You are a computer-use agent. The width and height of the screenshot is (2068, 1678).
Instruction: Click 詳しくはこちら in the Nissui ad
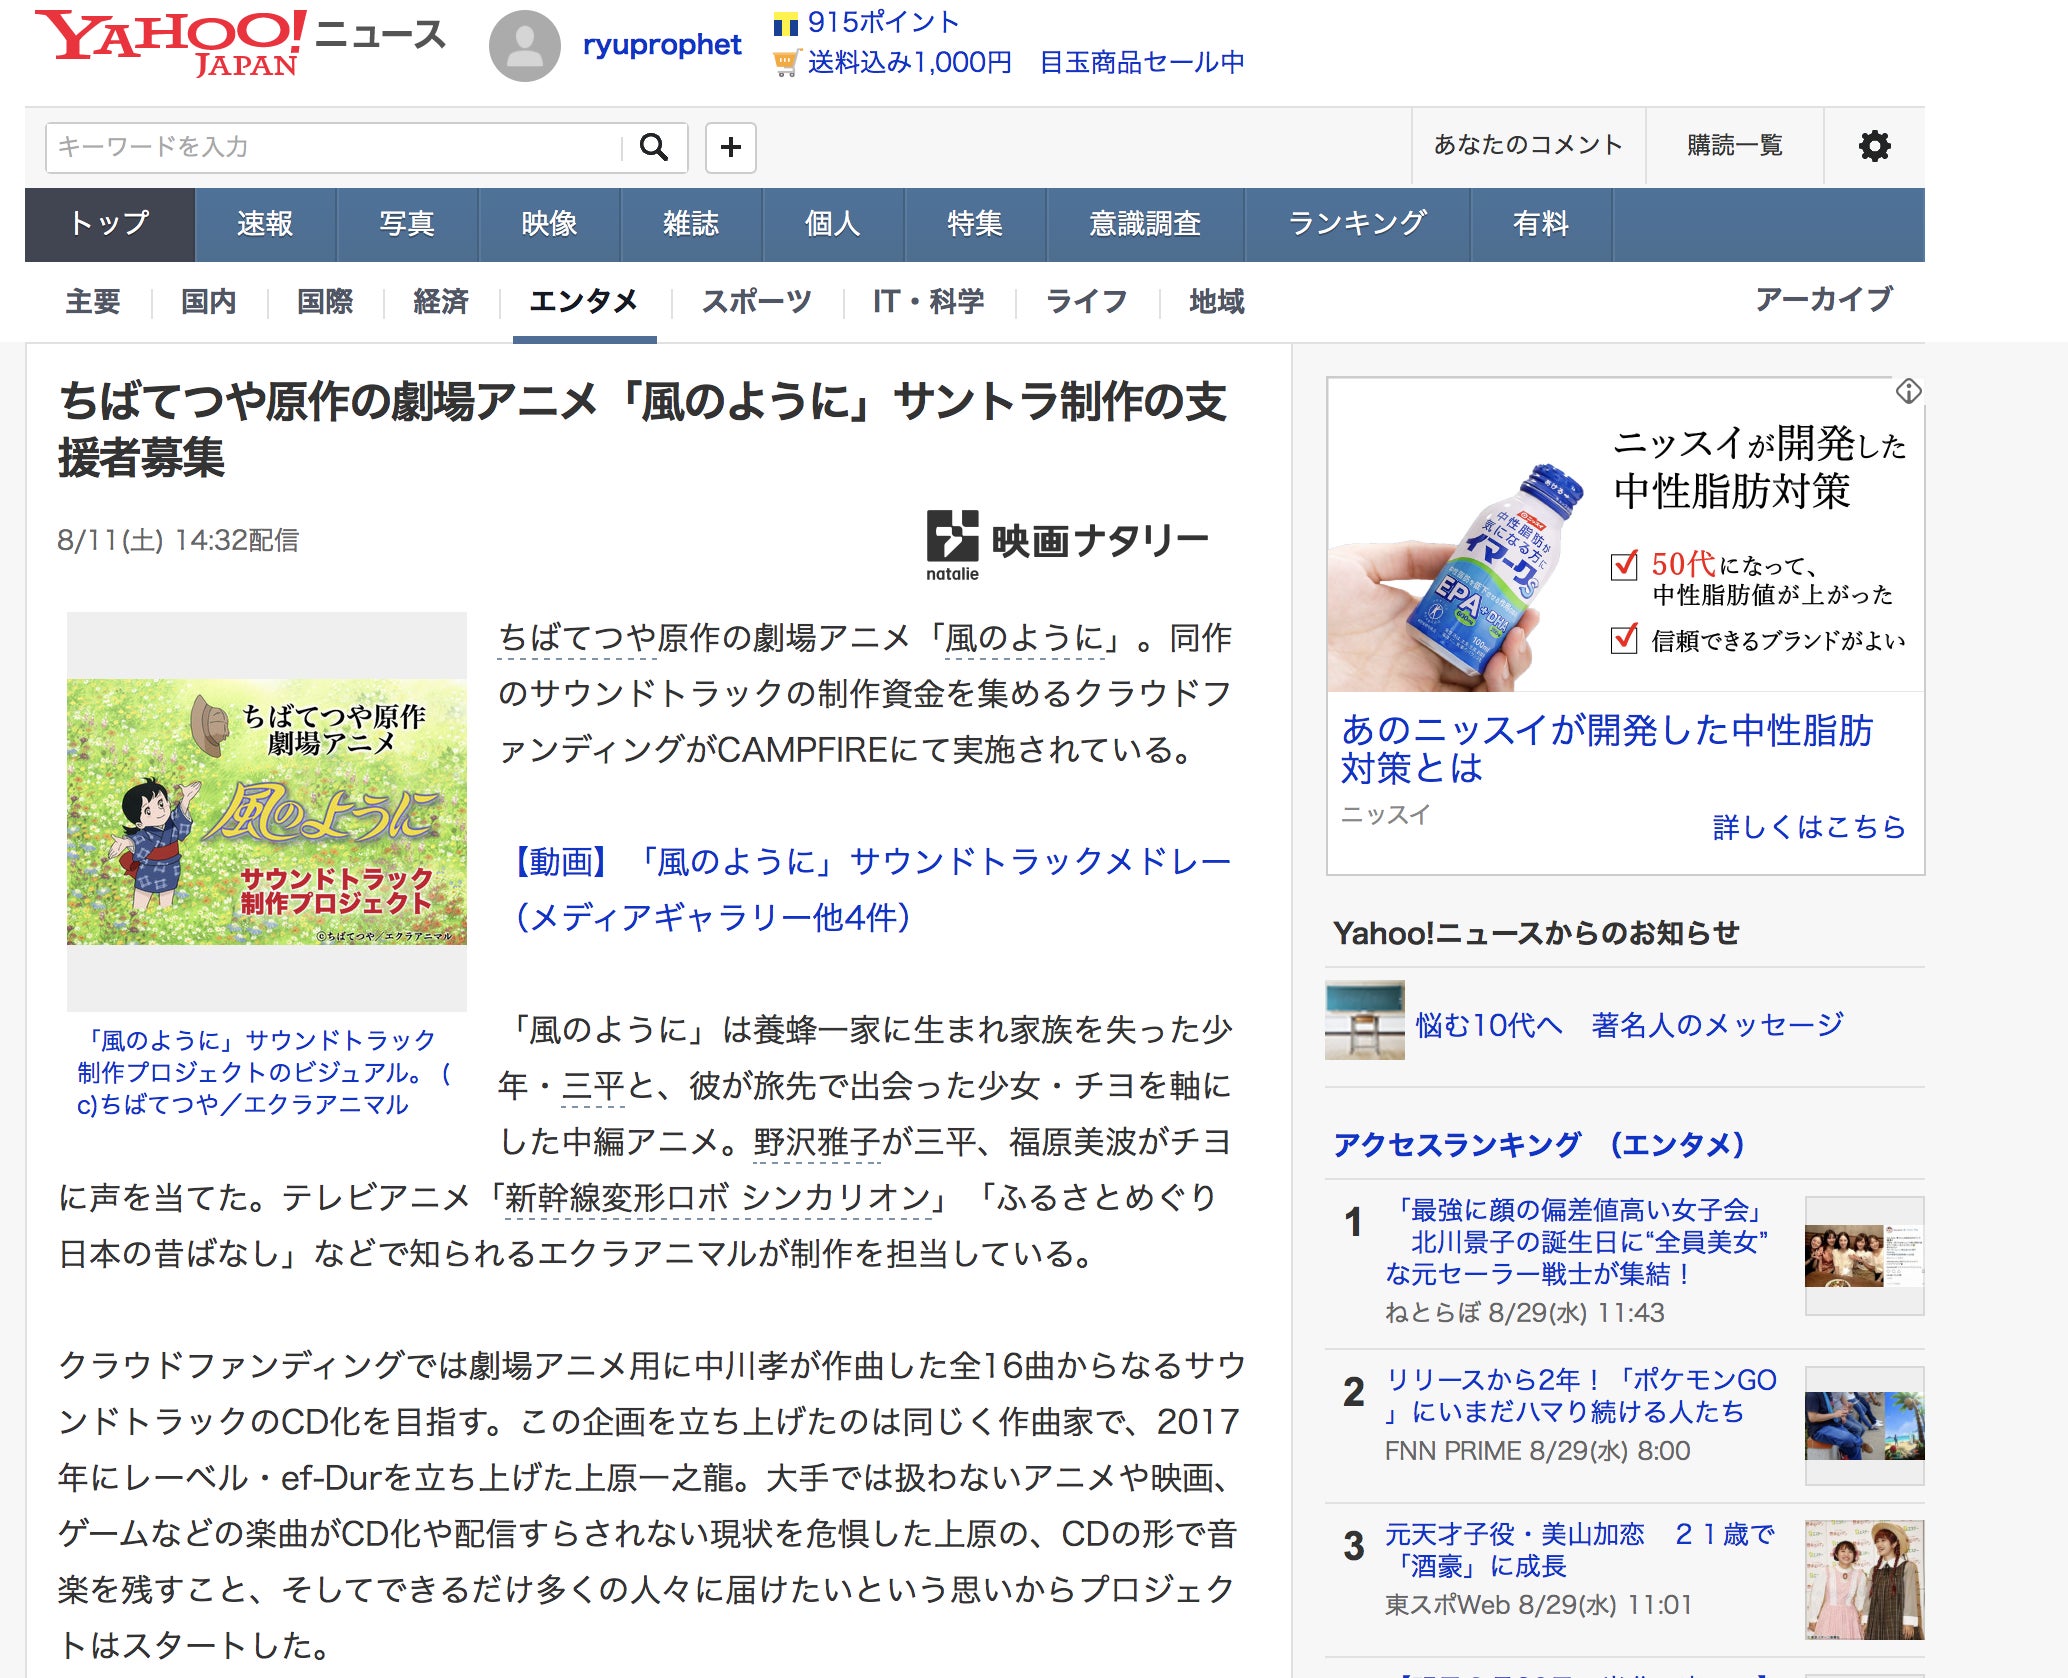1808,827
